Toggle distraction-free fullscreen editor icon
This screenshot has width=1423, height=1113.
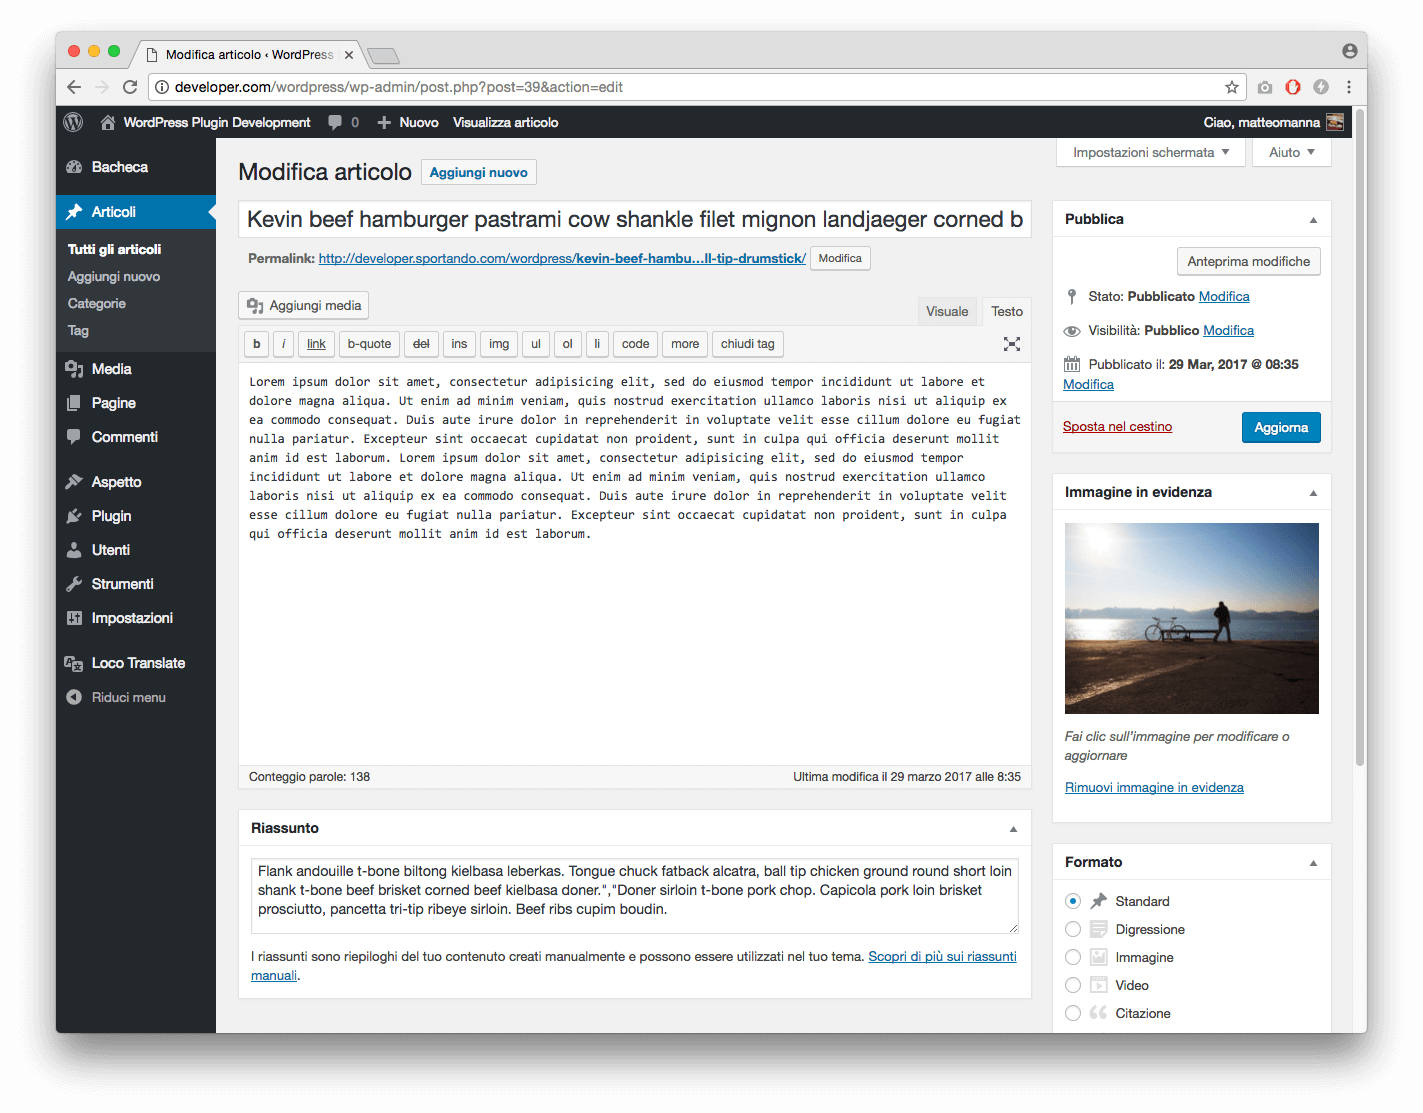1012,344
